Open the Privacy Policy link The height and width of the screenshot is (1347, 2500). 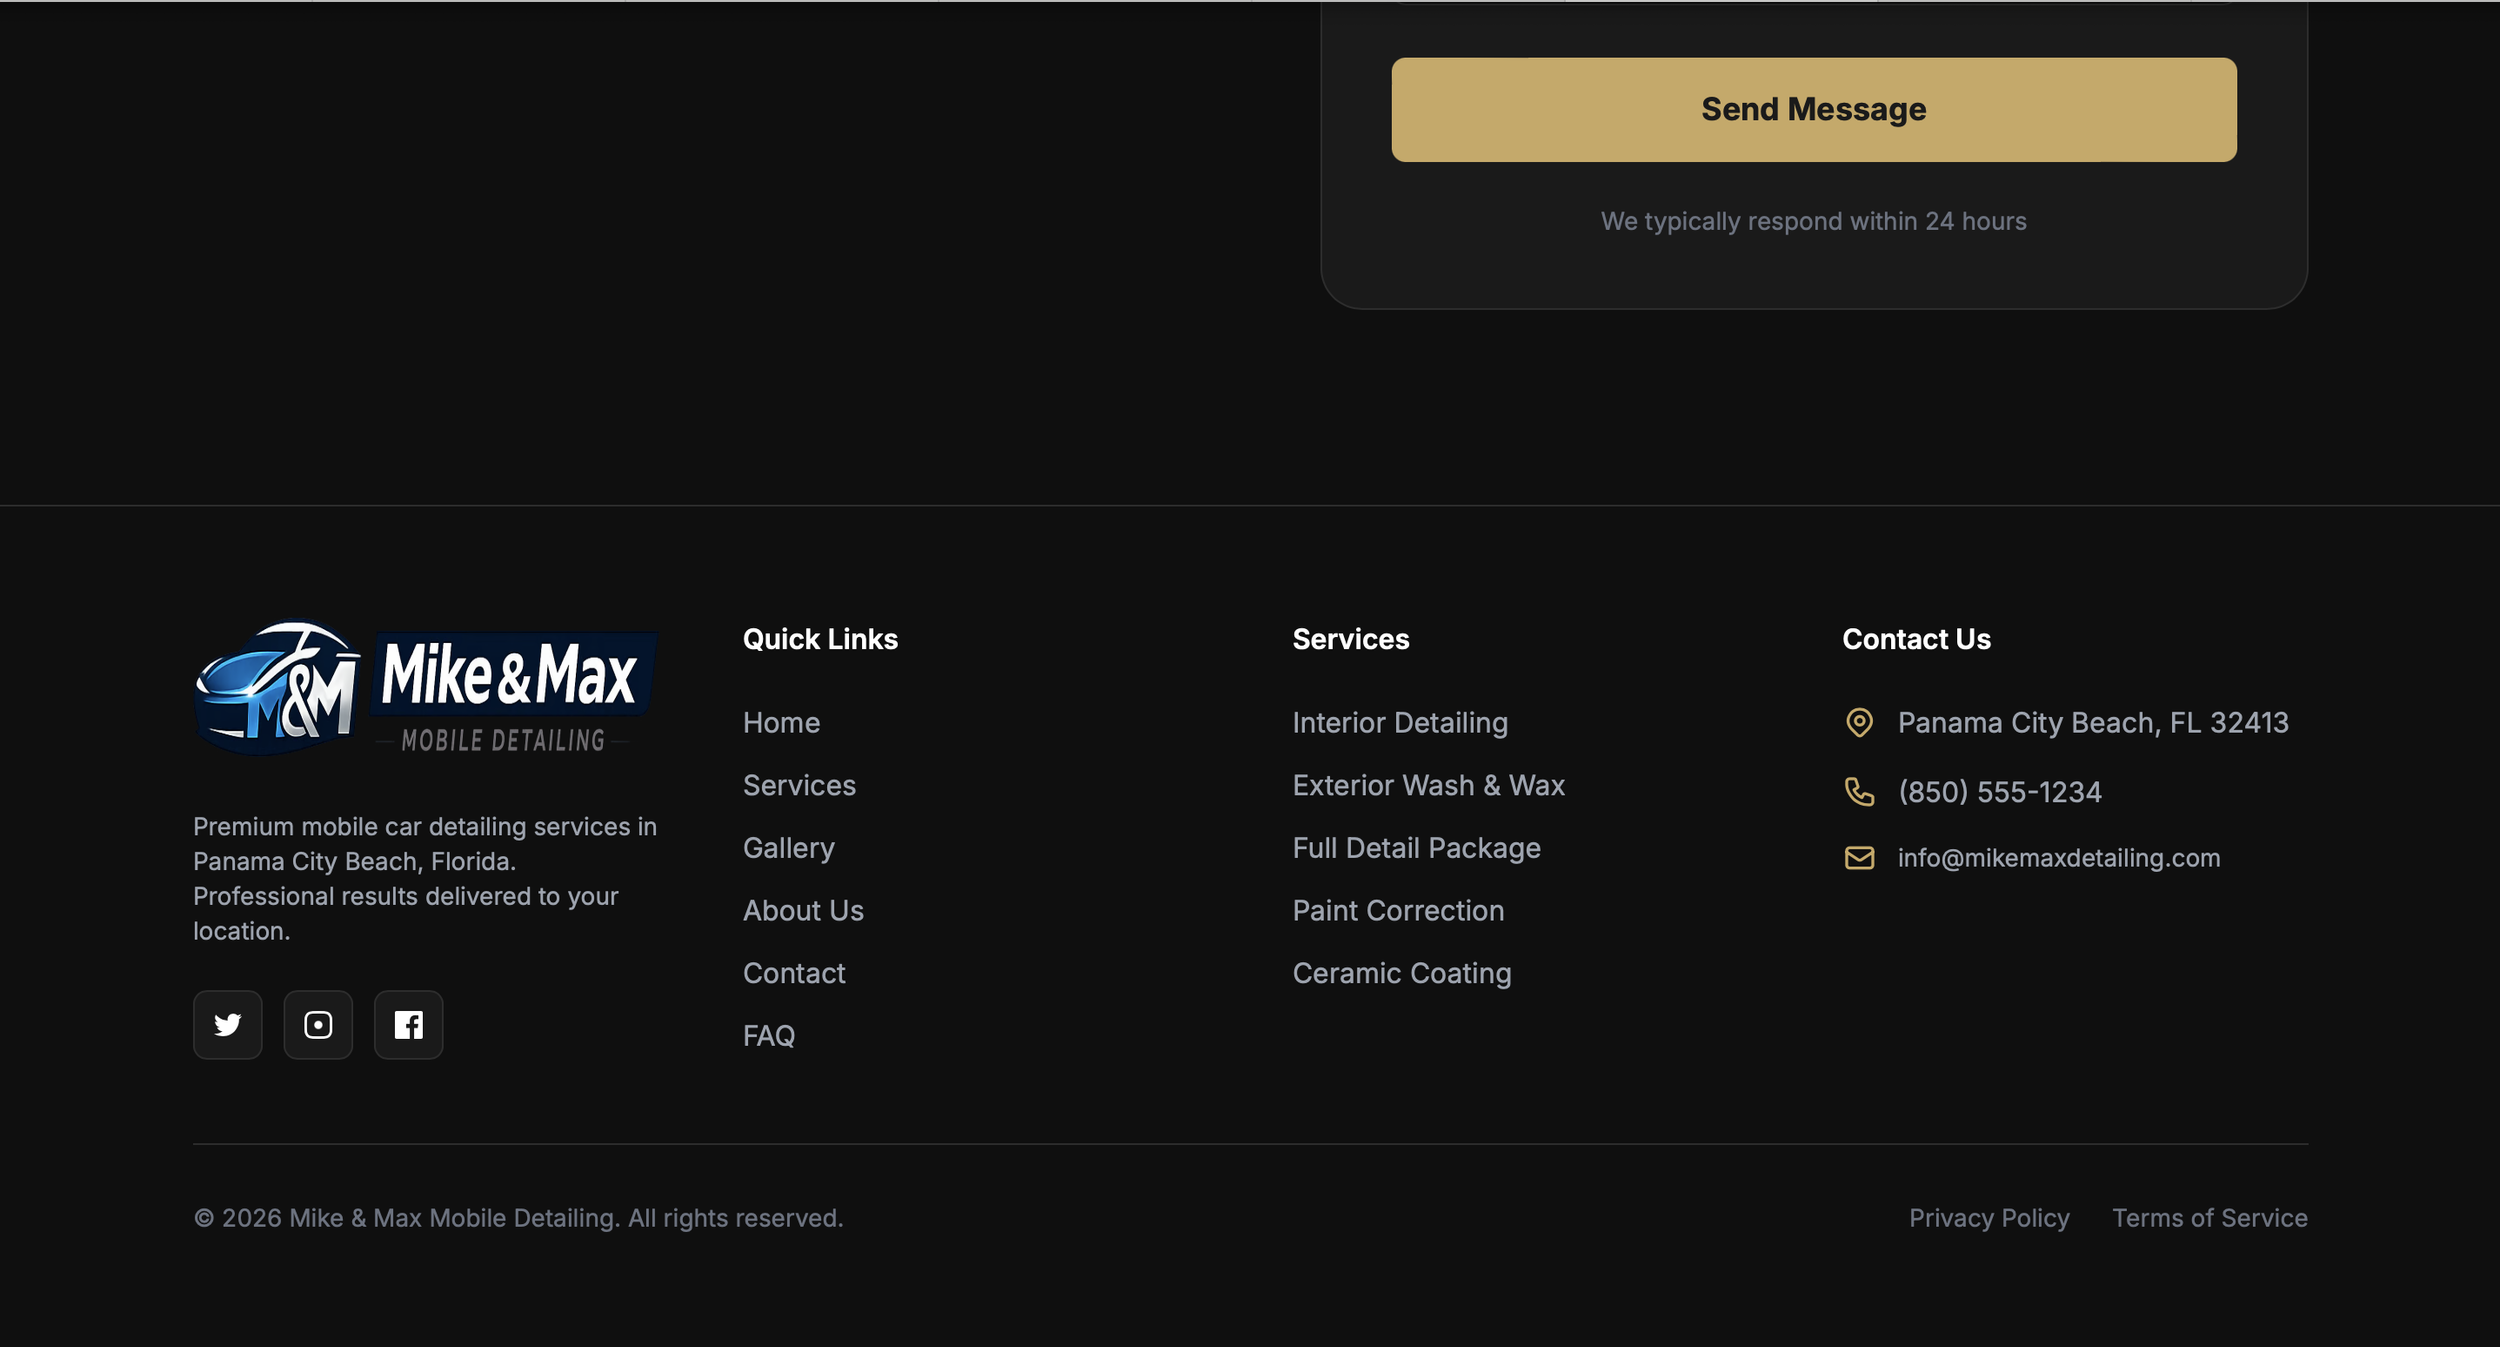click(x=1989, y=1217)
